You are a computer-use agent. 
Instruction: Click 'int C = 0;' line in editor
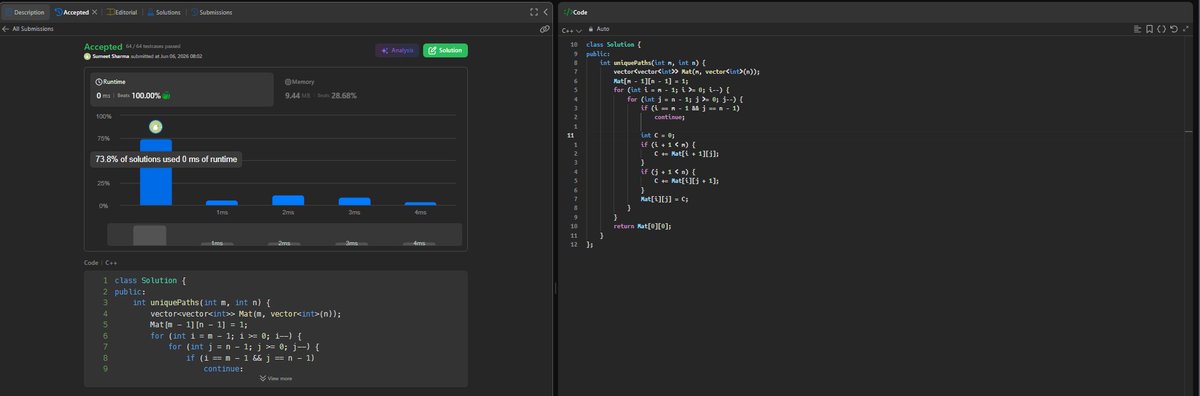[x=658, y=135]
